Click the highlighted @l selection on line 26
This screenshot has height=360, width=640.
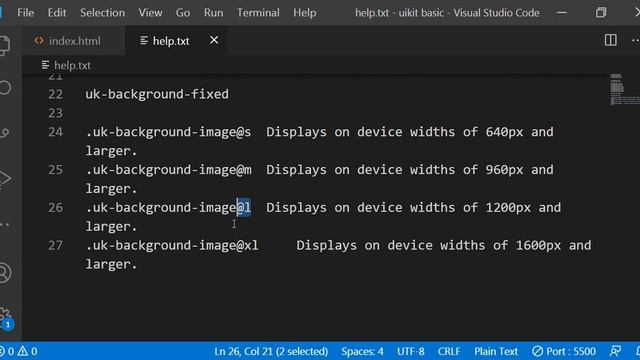(x=244, y=207)
